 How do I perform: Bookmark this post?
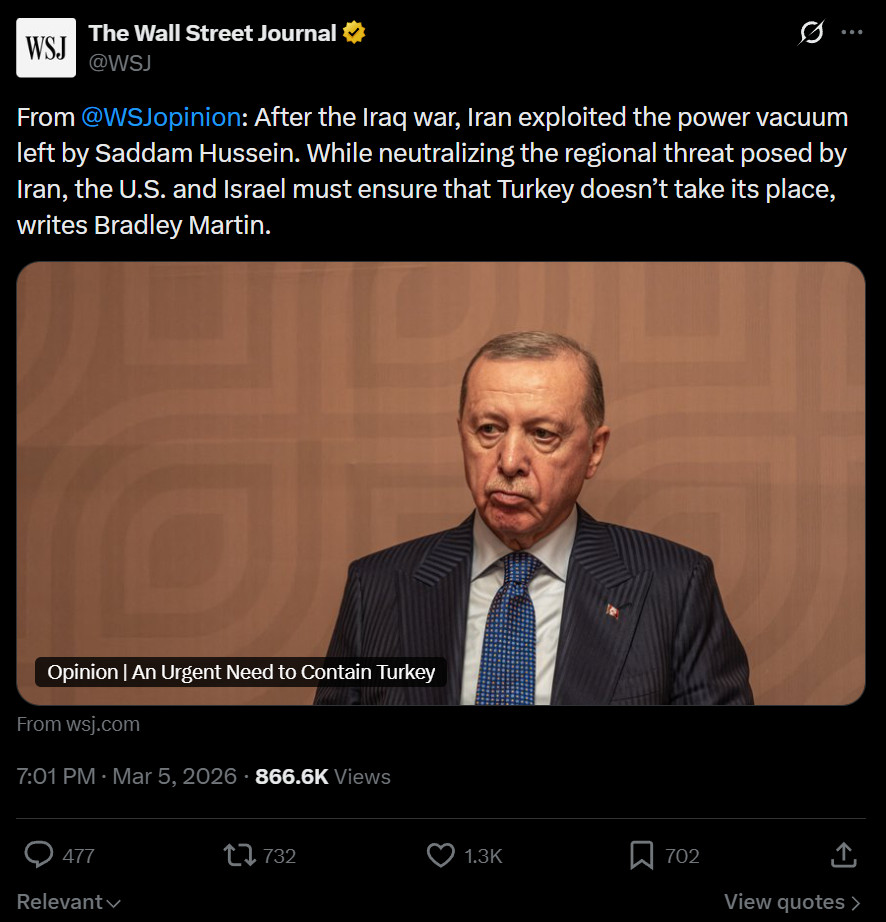[x=641, y=855]
